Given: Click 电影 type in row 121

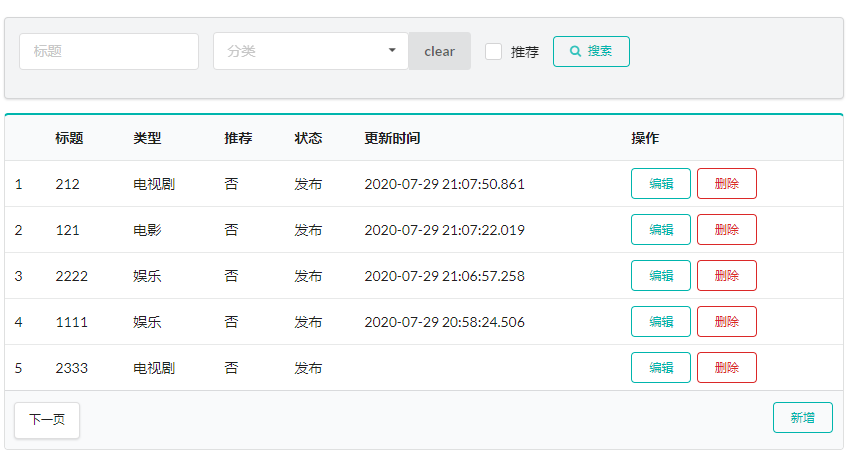Looking at the screenshot, I should tap(147, 230).
